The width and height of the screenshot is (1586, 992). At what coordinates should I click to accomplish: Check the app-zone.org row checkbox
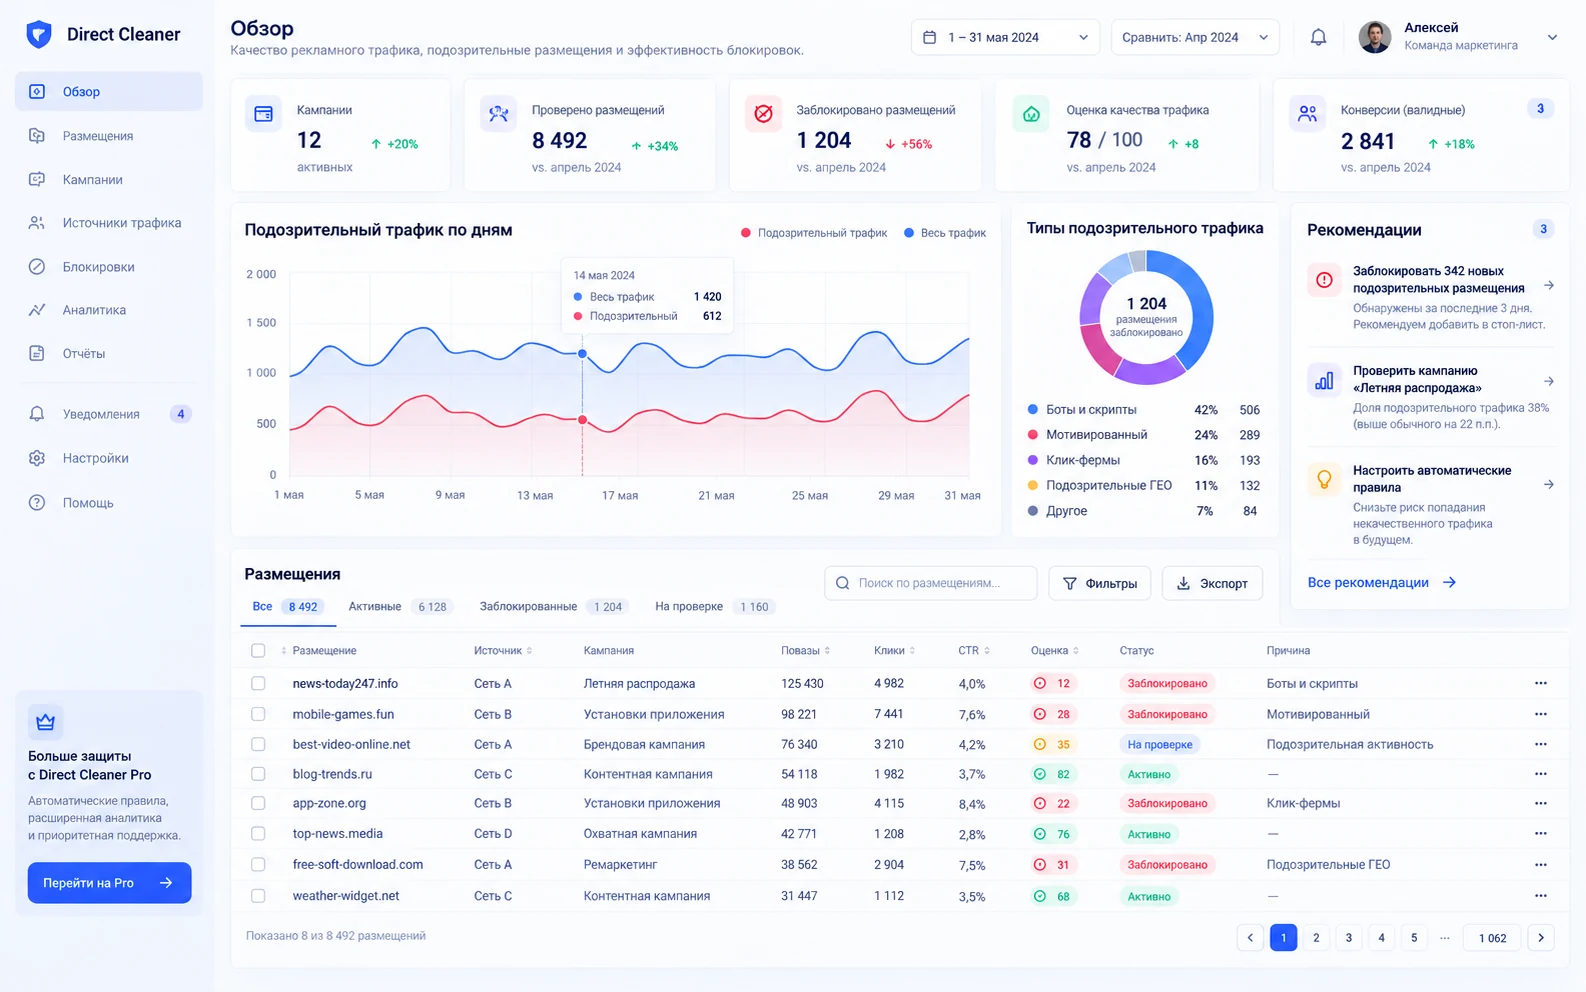coord(258,803)
